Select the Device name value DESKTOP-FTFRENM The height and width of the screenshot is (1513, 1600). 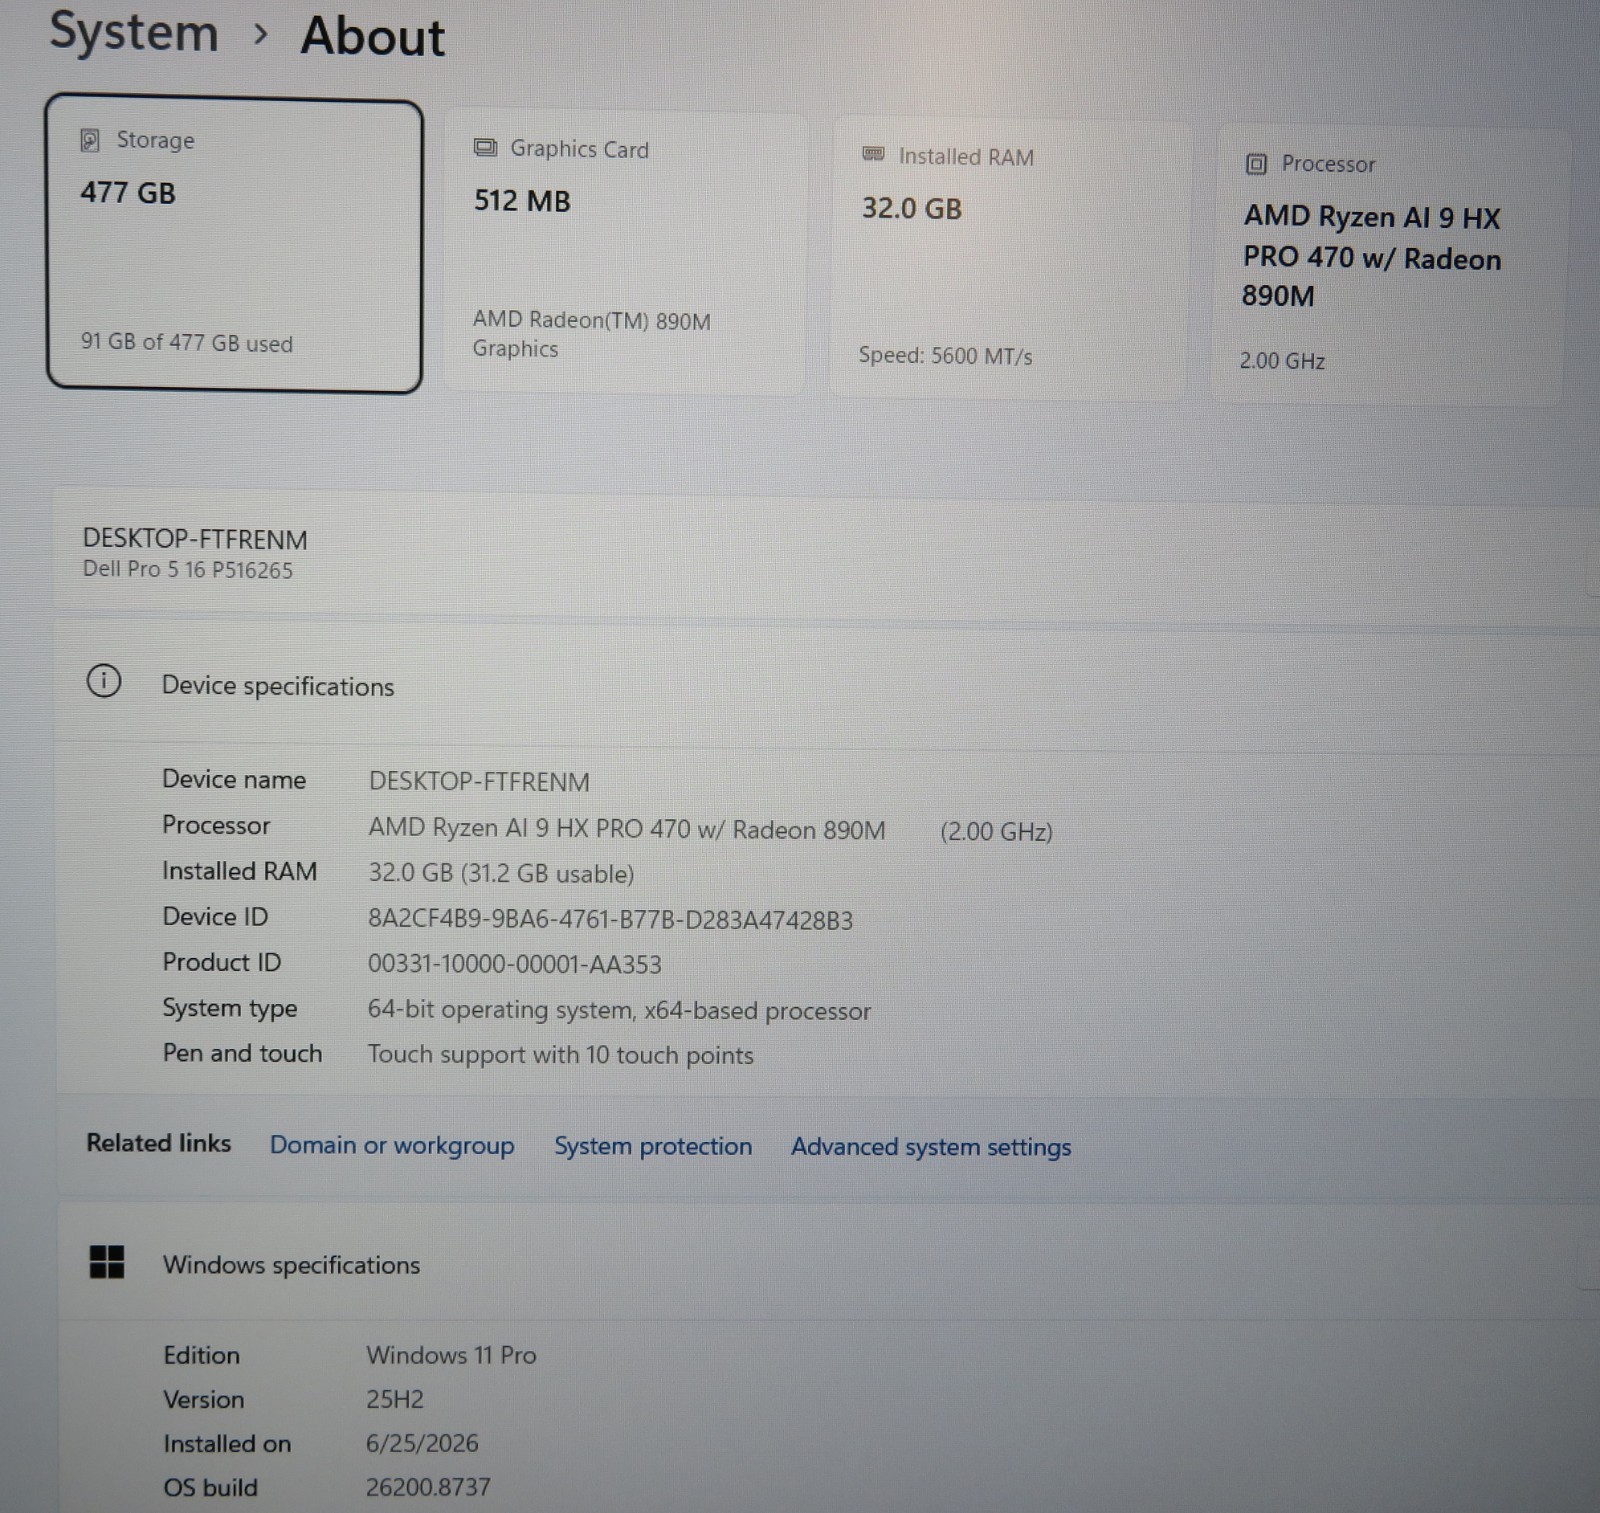(x=479, y=781)
